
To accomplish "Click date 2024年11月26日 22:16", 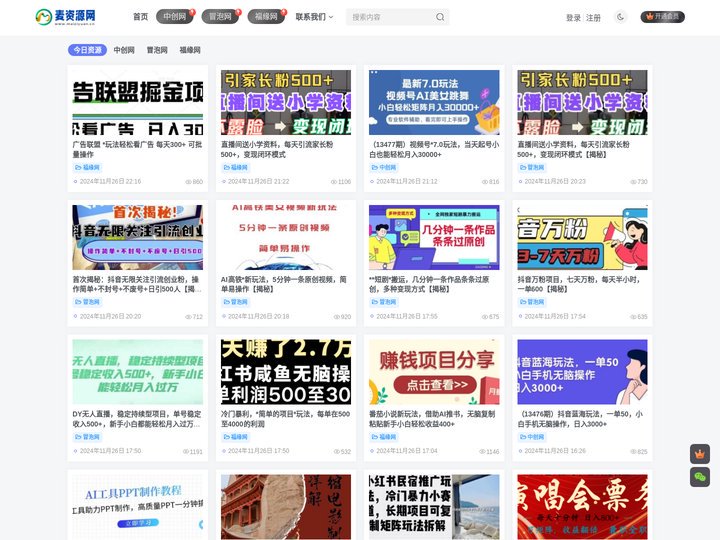I will click(110, 181).
